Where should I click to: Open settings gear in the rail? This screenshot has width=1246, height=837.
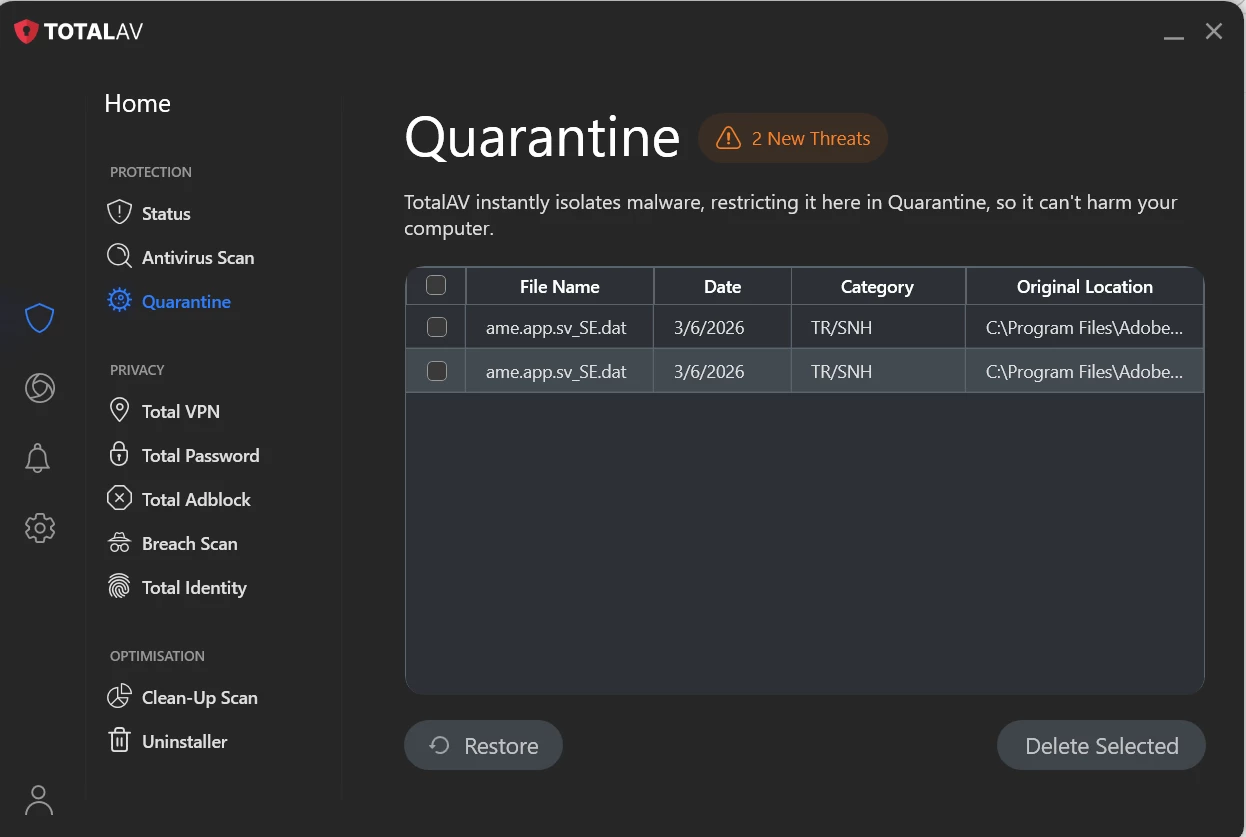[39, 528]
